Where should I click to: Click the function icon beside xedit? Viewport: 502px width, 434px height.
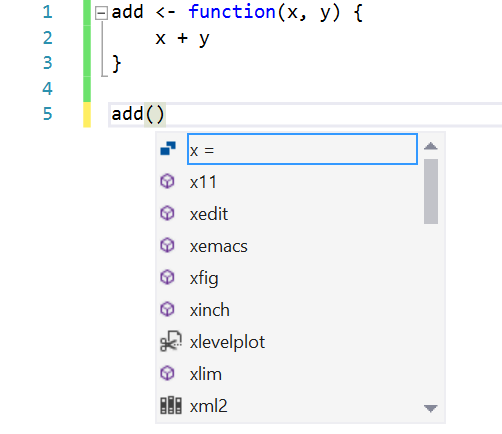click(x=167, y=213)
